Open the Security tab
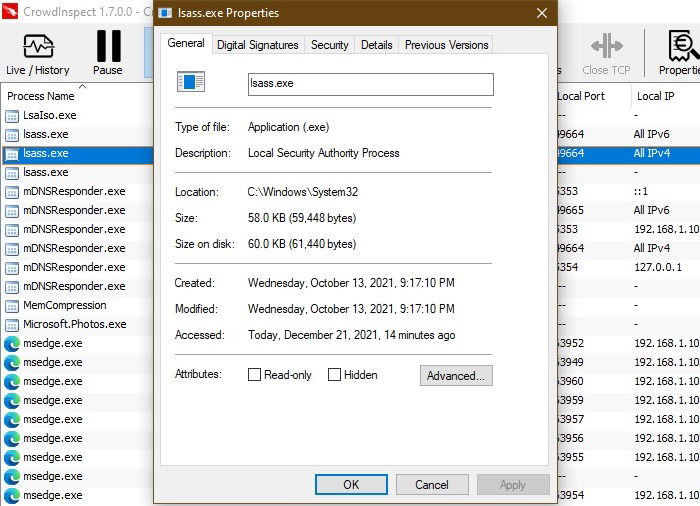 pyautogui.click(x=329, y=45)
